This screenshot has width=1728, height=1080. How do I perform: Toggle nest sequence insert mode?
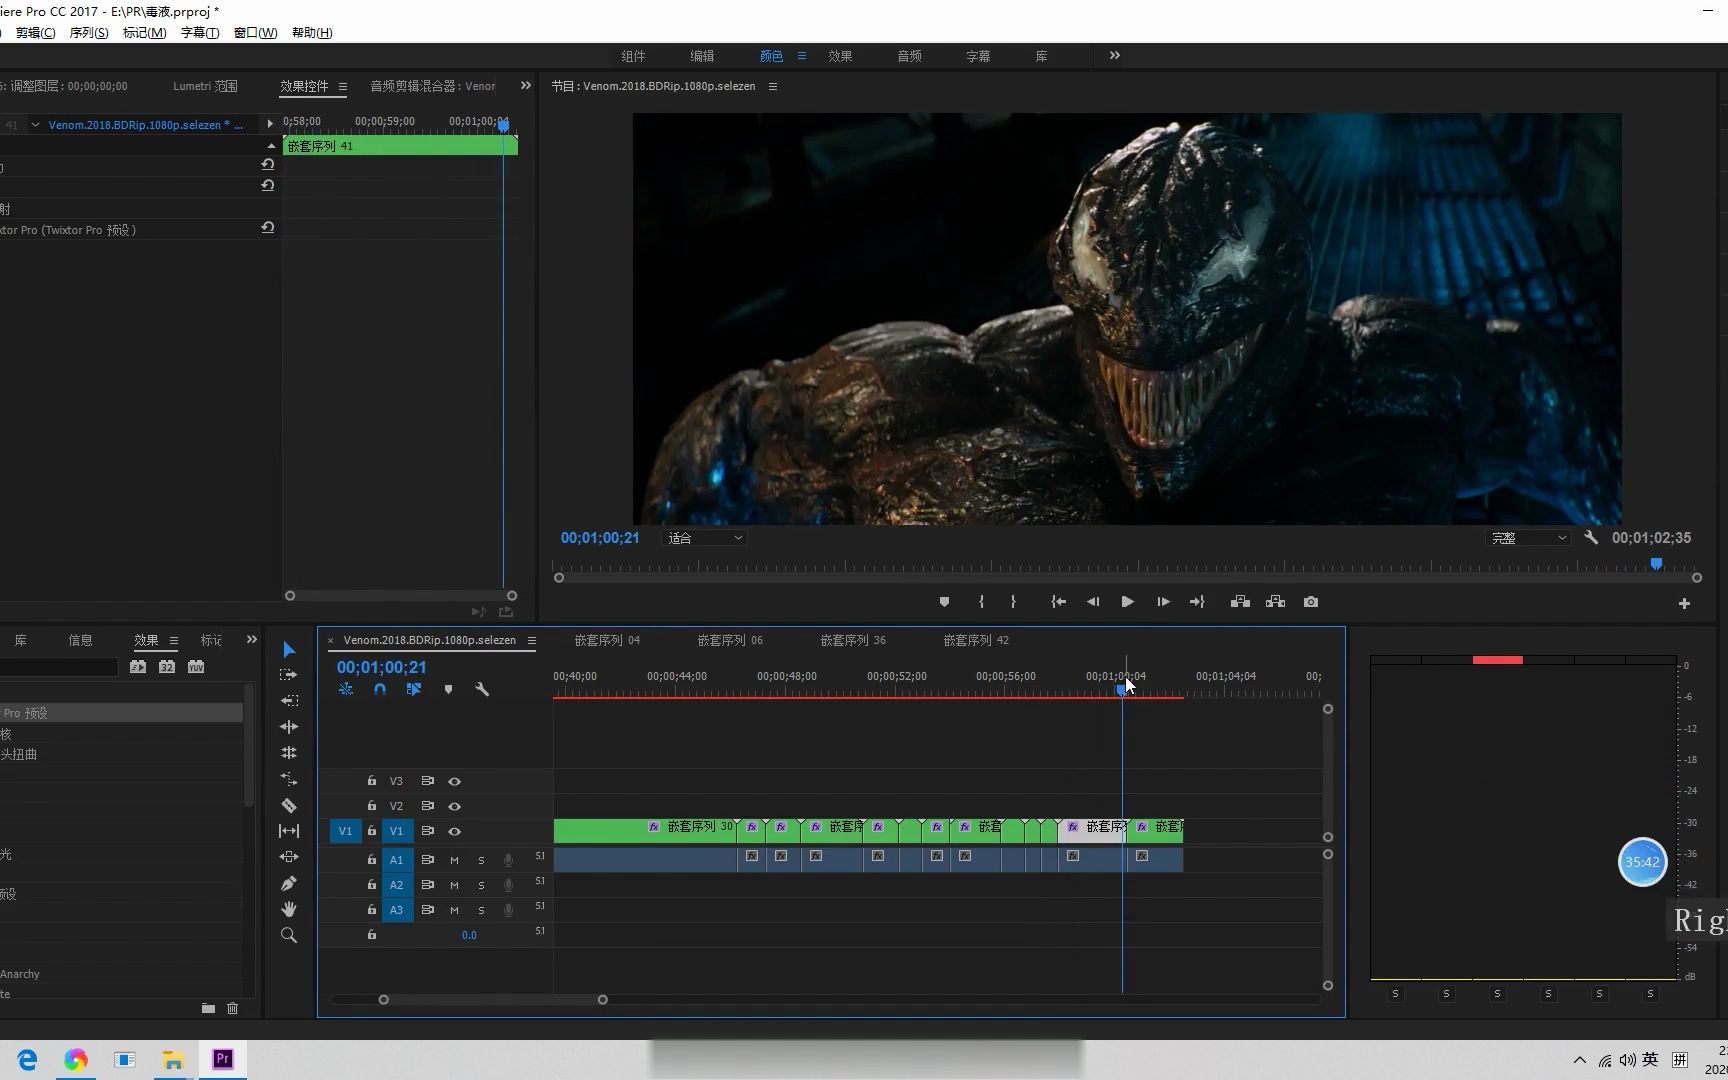346,690
